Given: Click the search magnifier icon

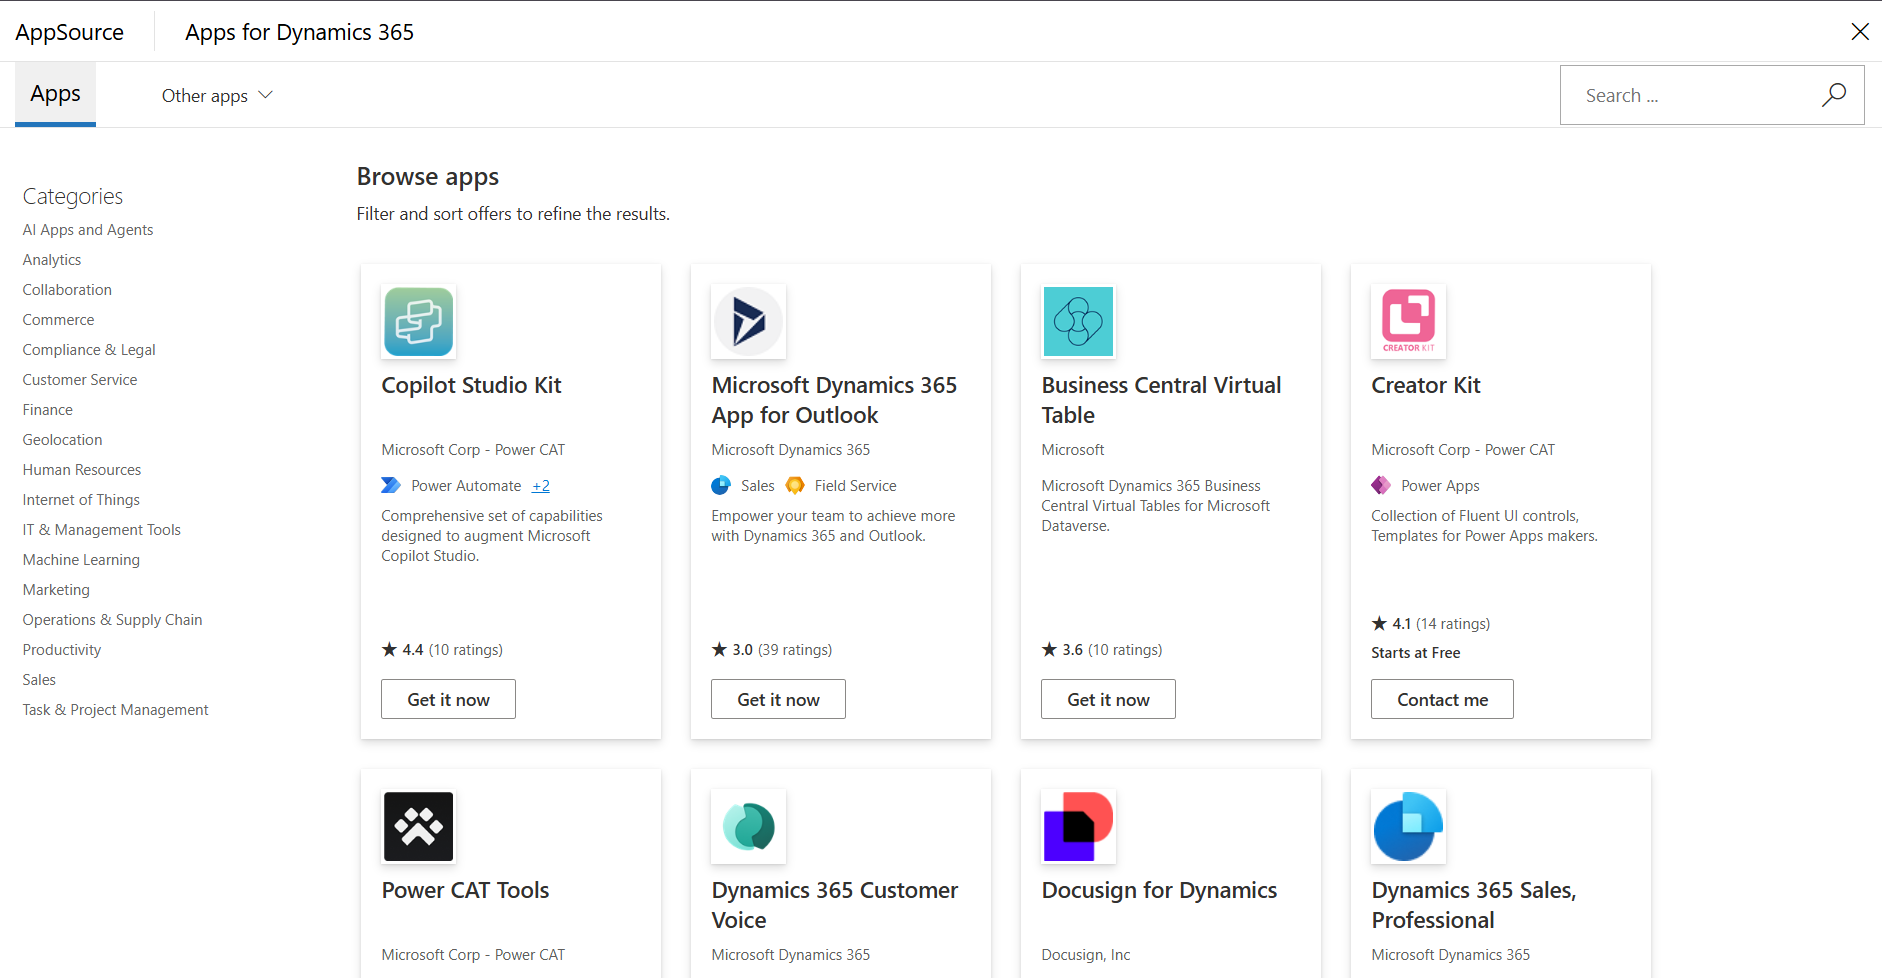Looking at the screenshot, I should (x=1834, y=95).
